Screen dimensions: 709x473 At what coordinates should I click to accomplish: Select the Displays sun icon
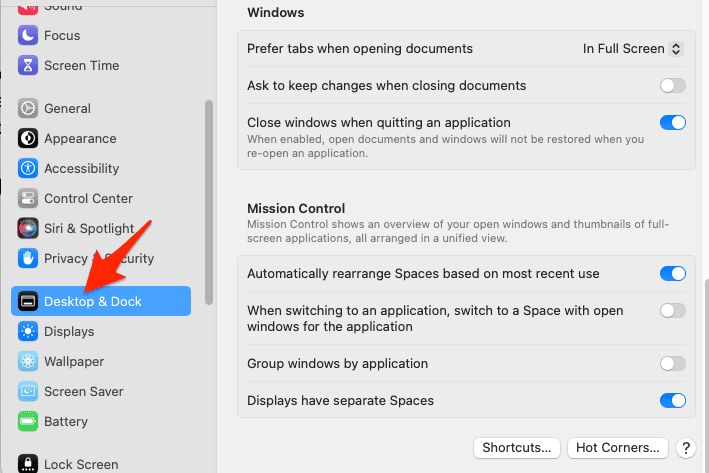coord(28,332)
